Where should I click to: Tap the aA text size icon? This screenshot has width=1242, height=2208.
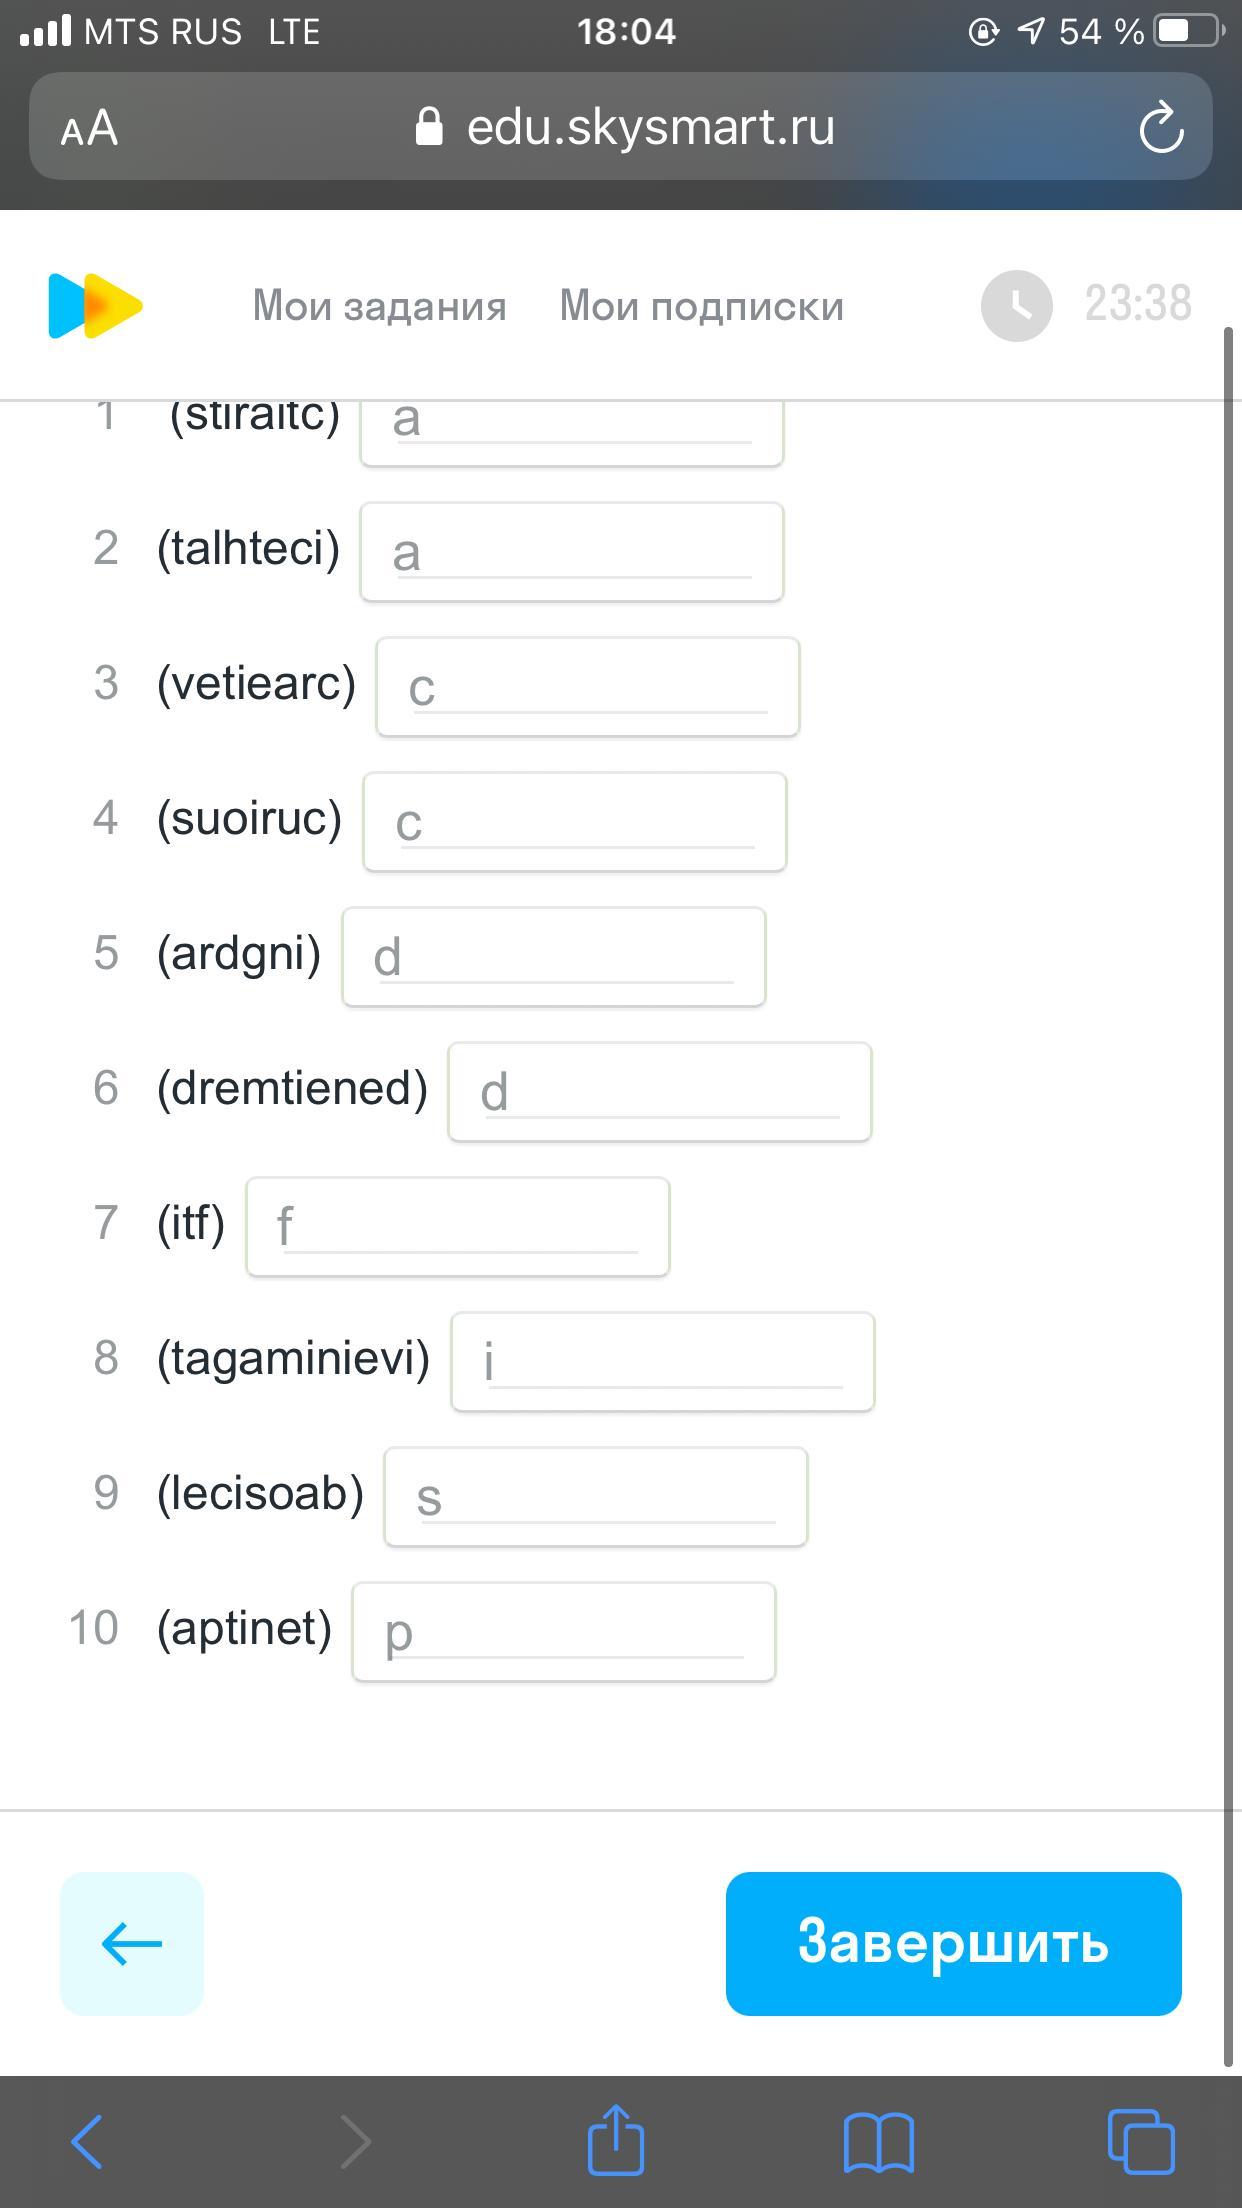[x=89, y=128]
